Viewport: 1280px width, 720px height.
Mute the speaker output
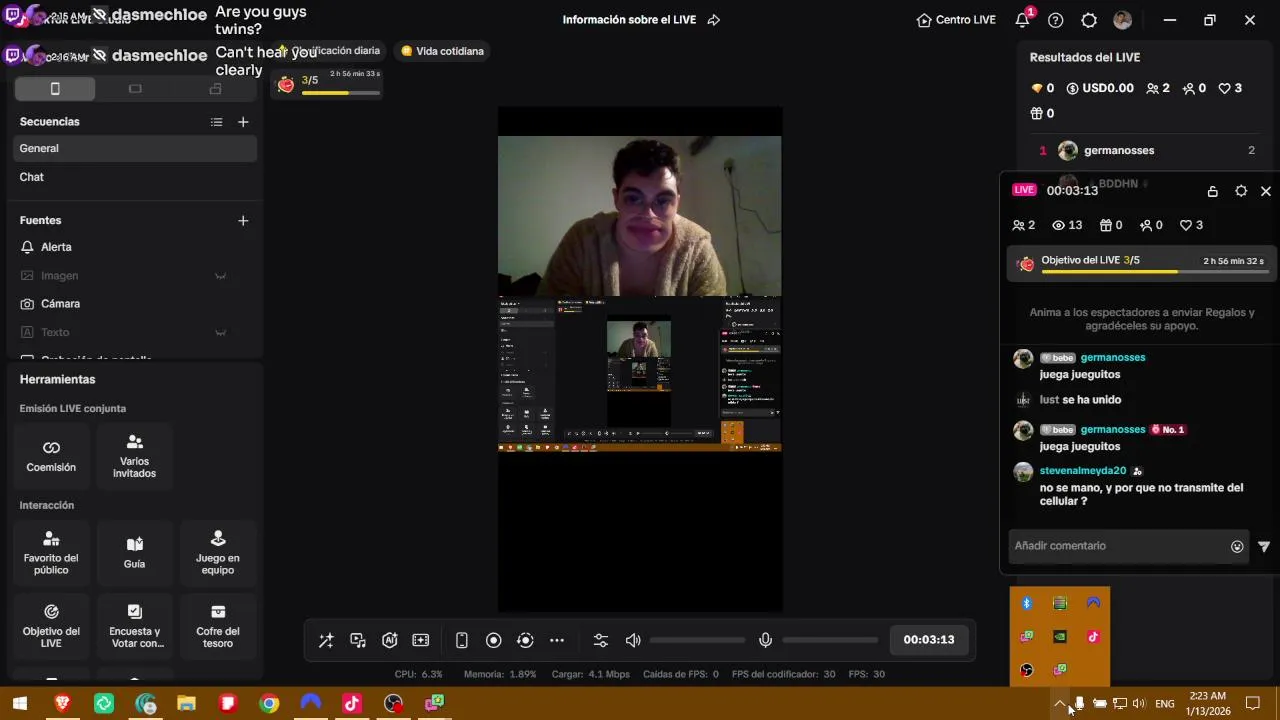click(x=633, y=640)
